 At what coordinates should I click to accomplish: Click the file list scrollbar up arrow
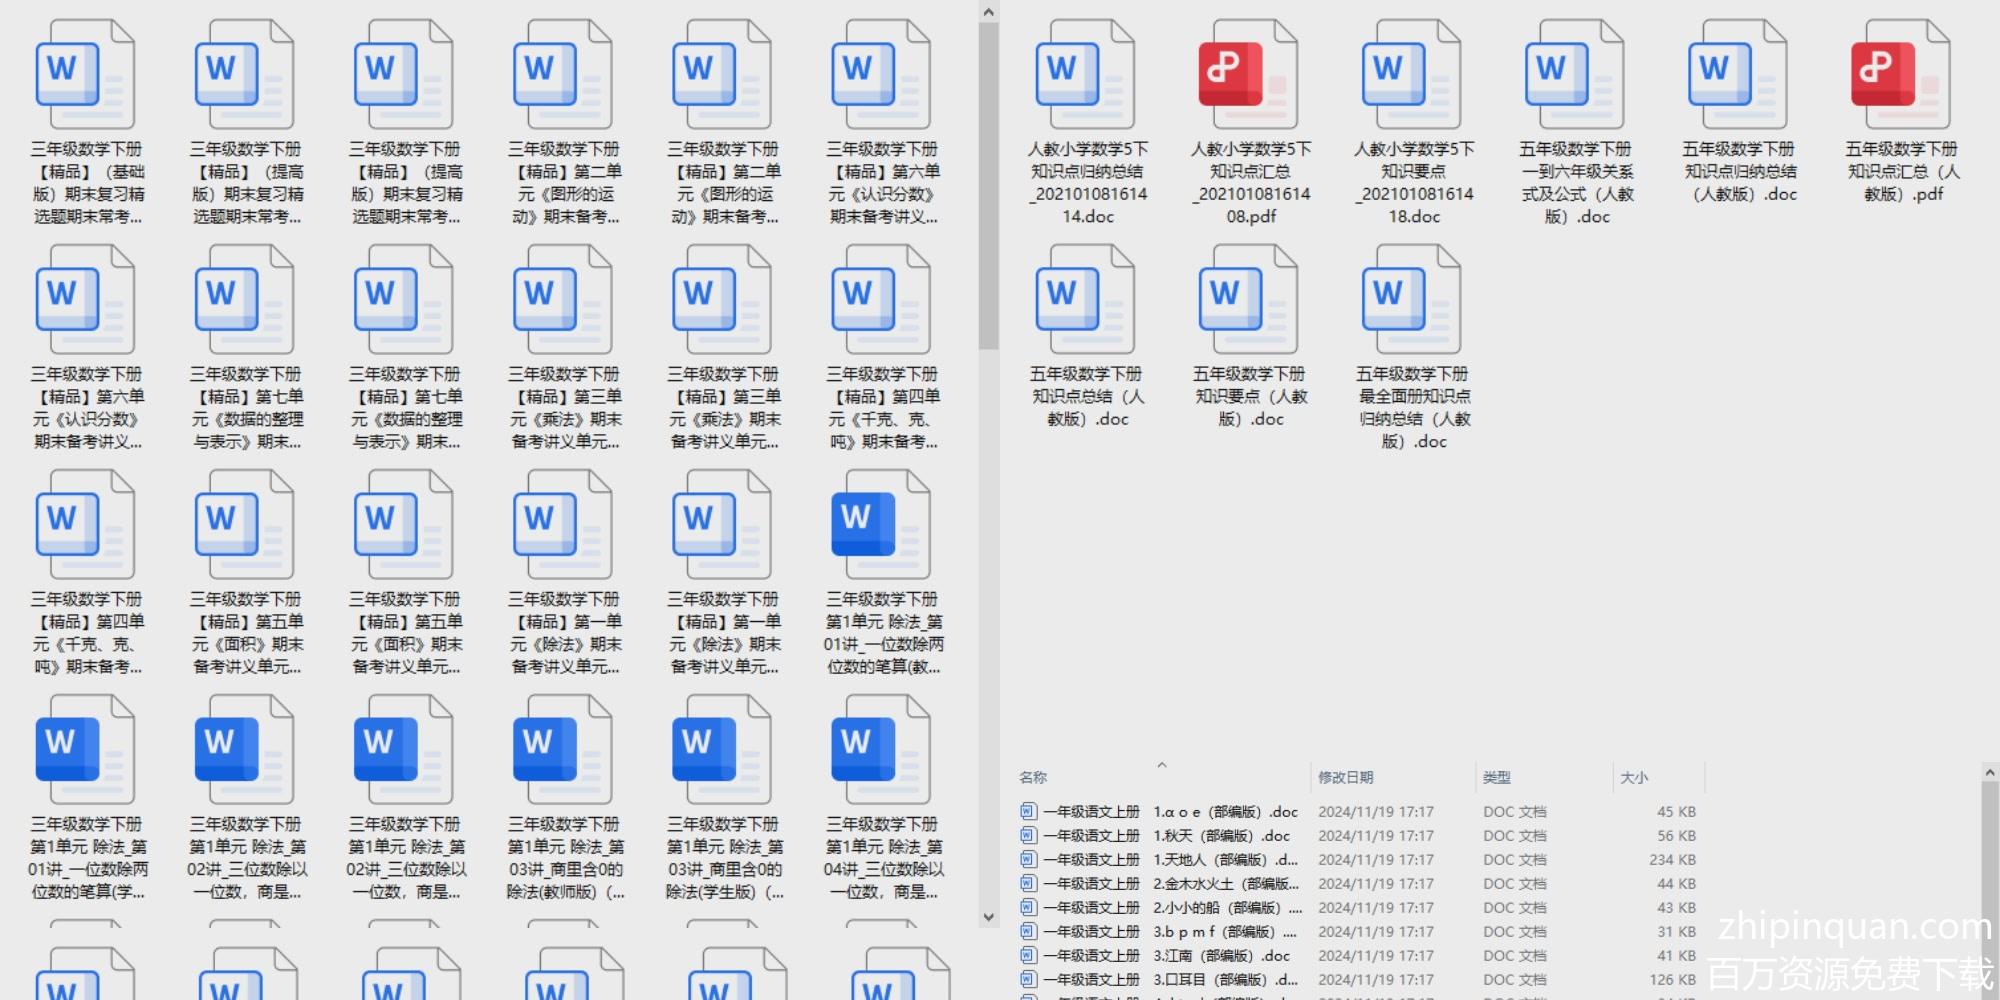pos(1989,773)
